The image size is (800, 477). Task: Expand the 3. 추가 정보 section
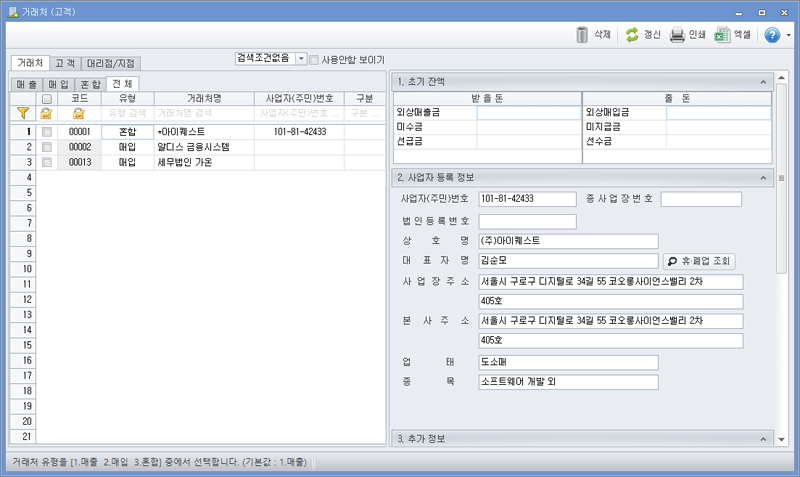tap(762, 439)
